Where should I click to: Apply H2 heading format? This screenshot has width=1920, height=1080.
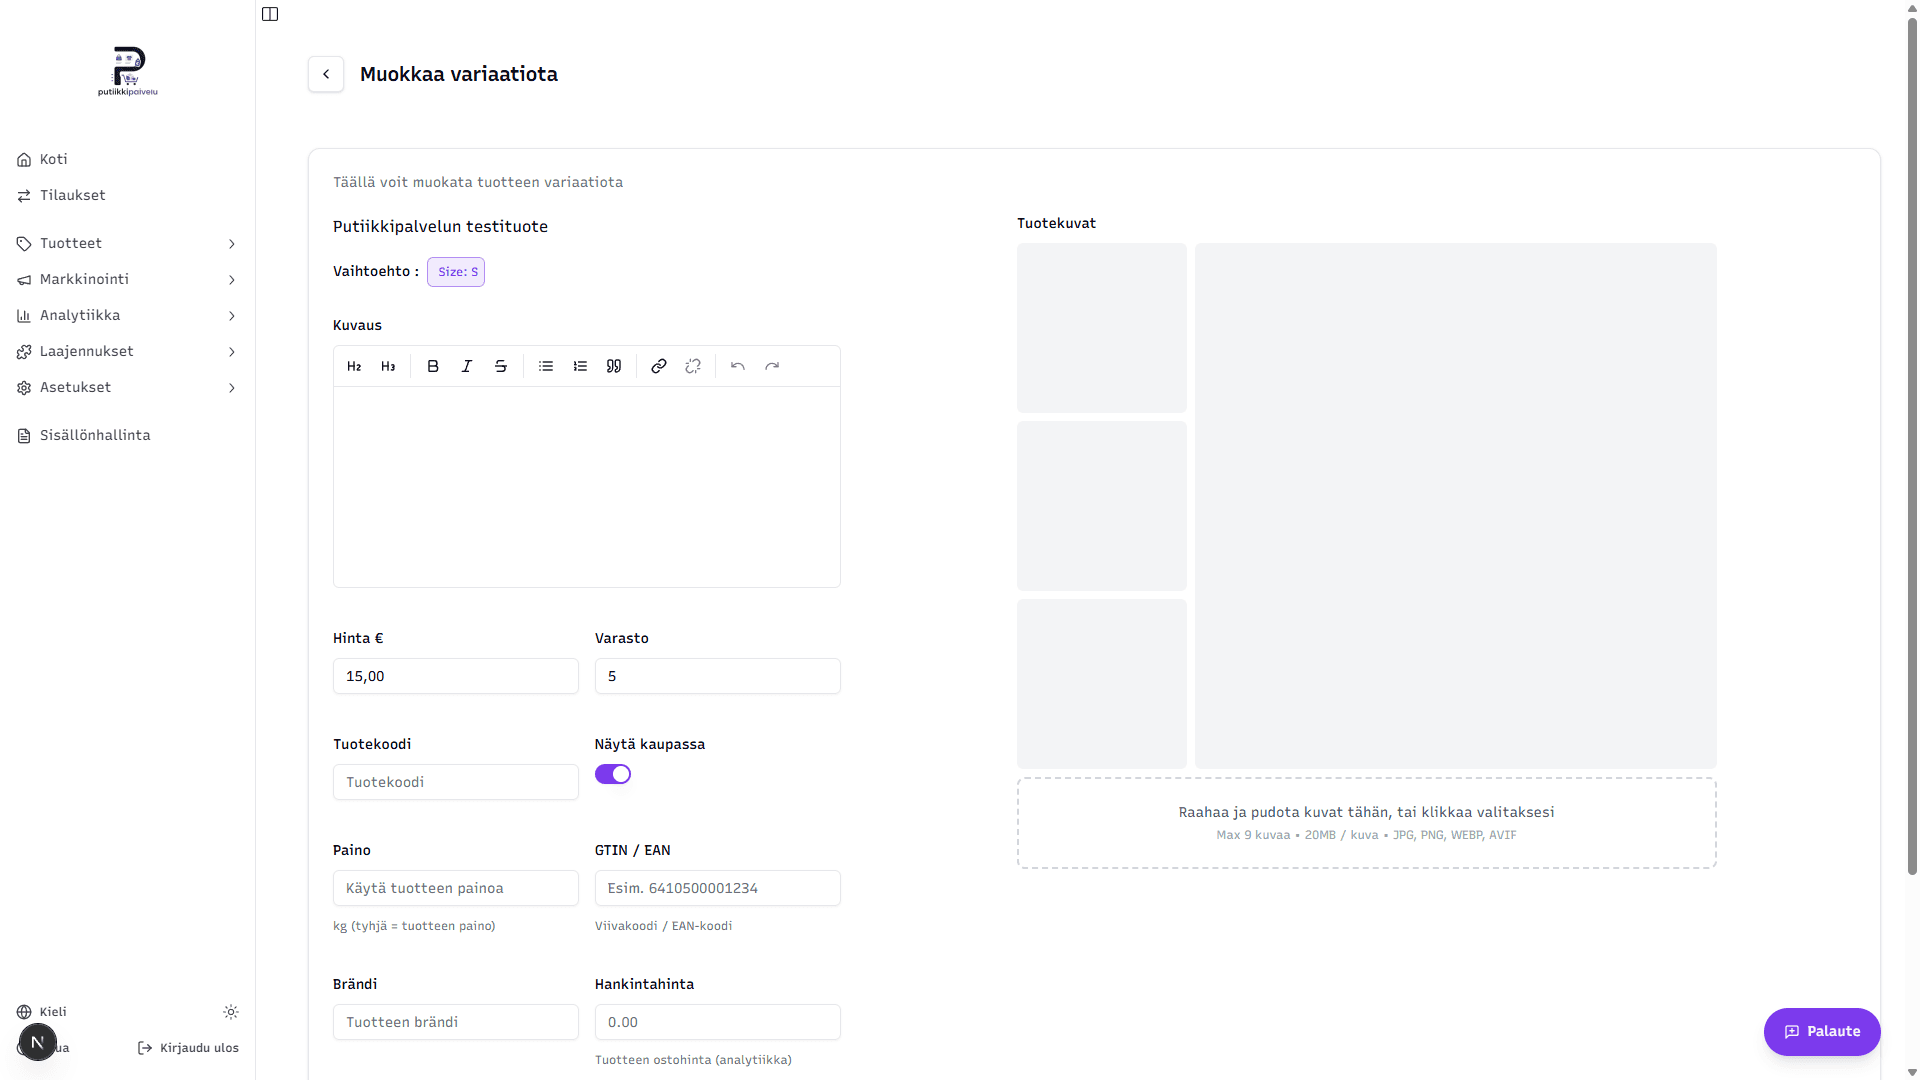(x=354, y=366)
